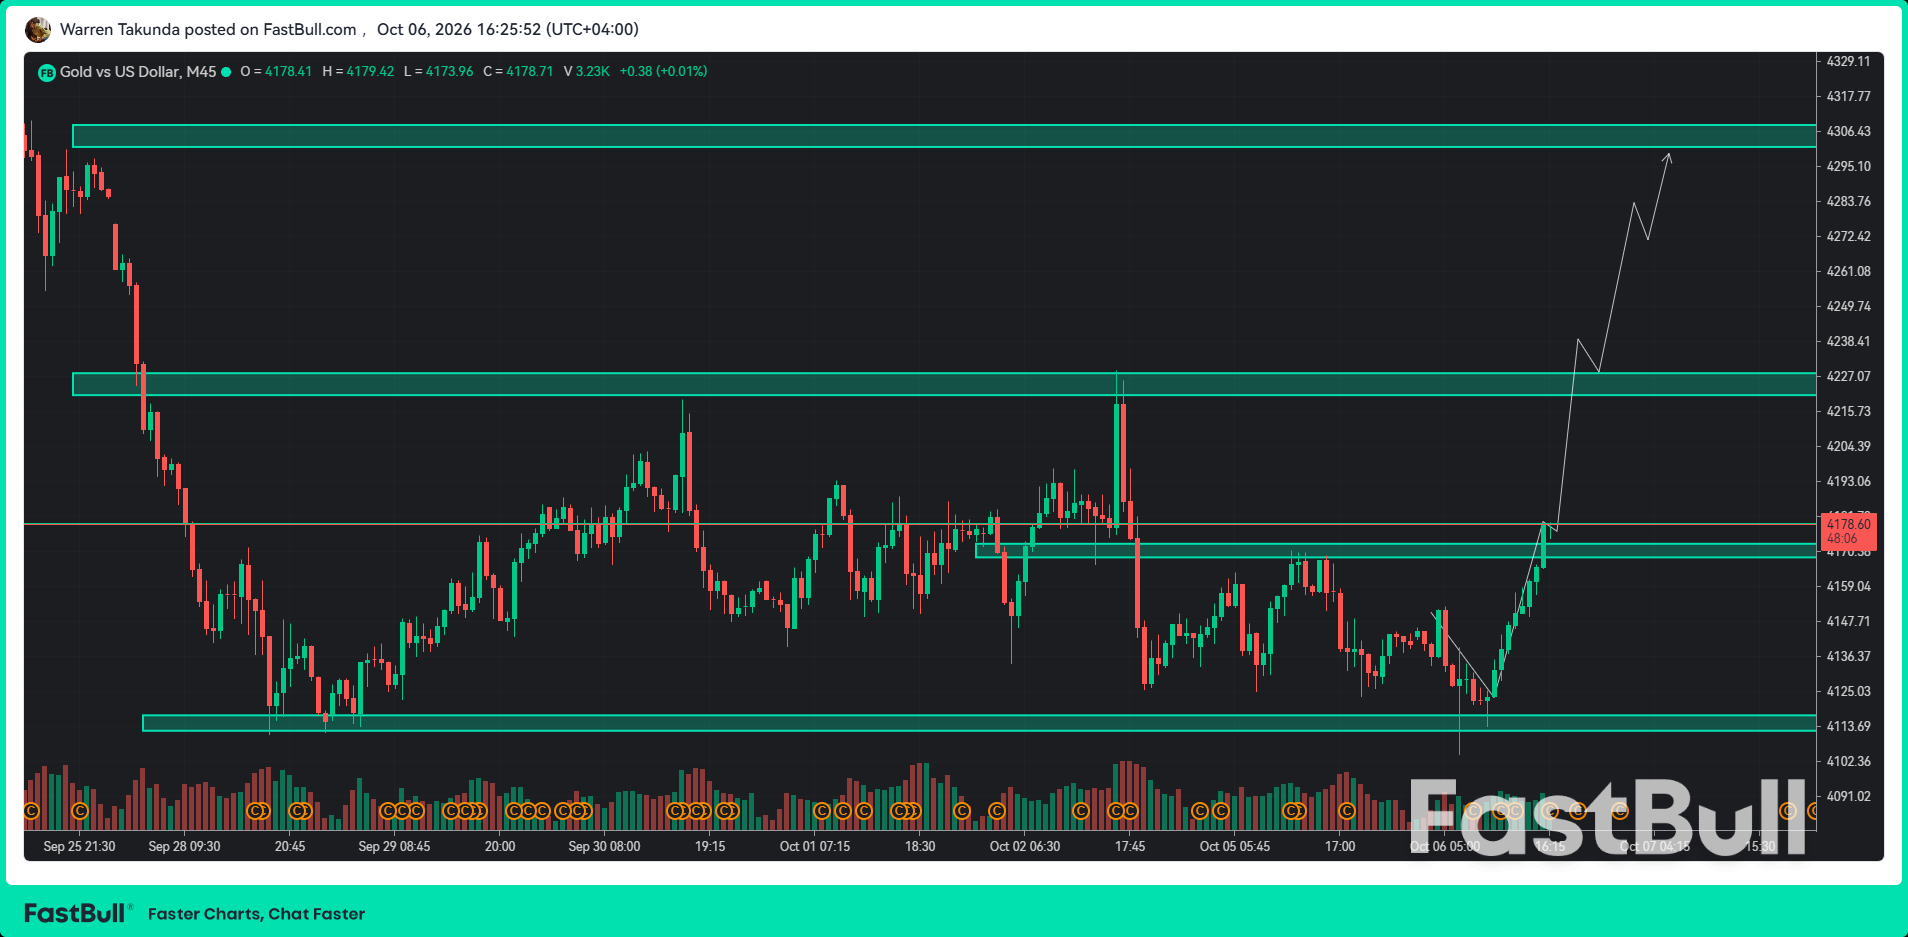Screen dimensions: 1908x937
Task: Click price axis label 4283.76
Action: pos(1848,202)
